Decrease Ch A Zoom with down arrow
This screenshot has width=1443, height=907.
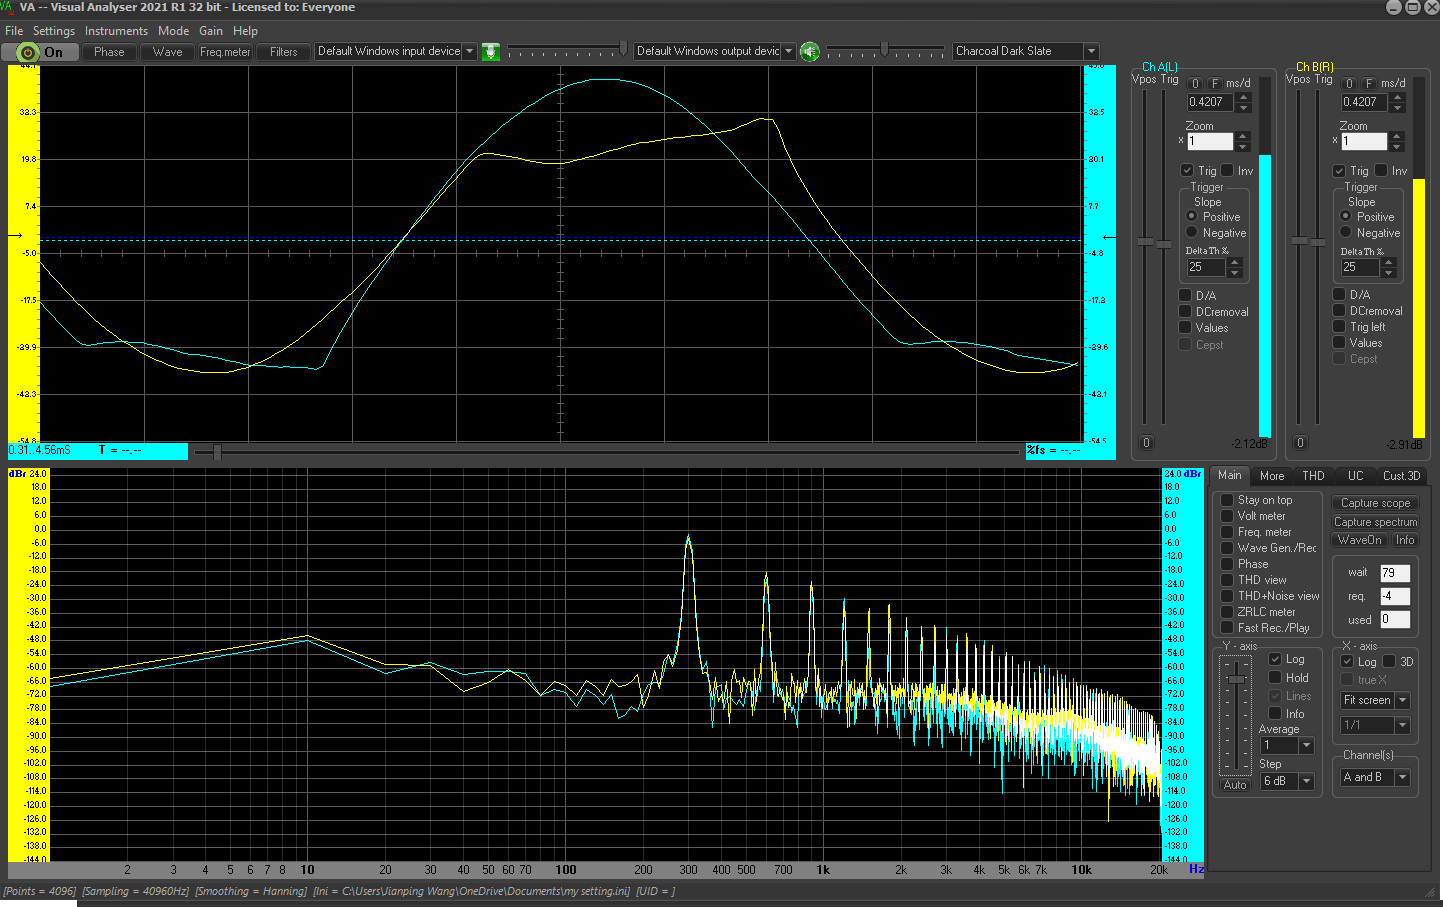click(1243, 146)
